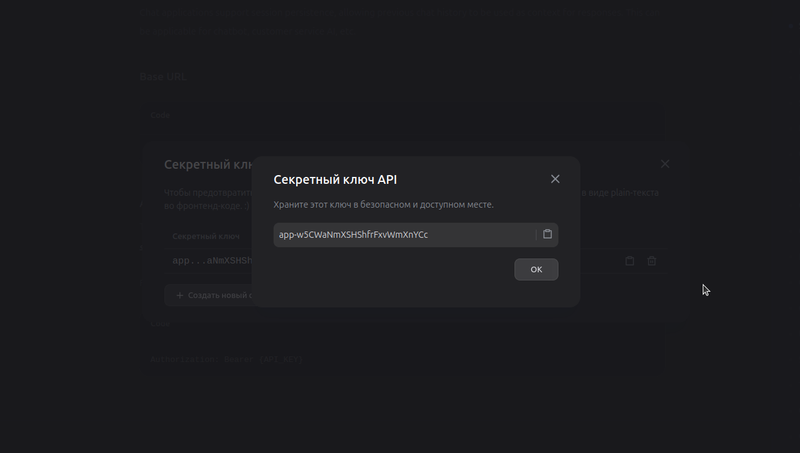800x453 pixels.
Task: Delete the key in the background list row
Action: coord(652,261)
